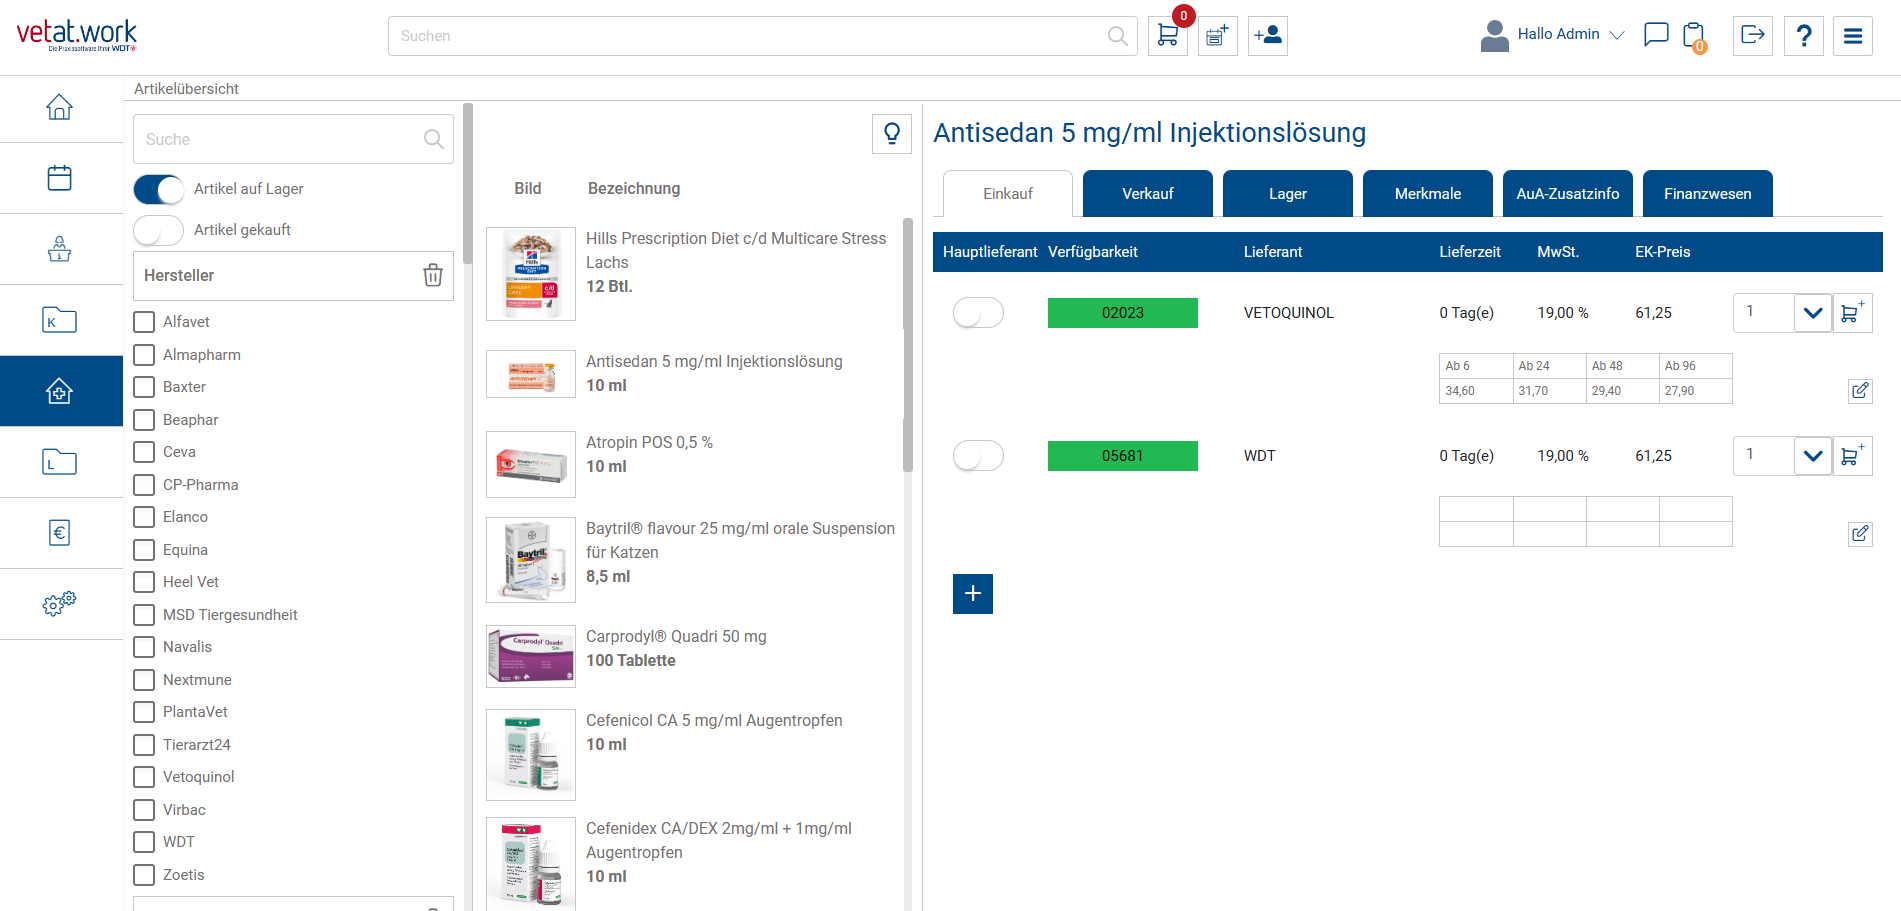Switch to the Verkauf tab
Viewport: 1901px width, 911px height.
pos(1147,194)
